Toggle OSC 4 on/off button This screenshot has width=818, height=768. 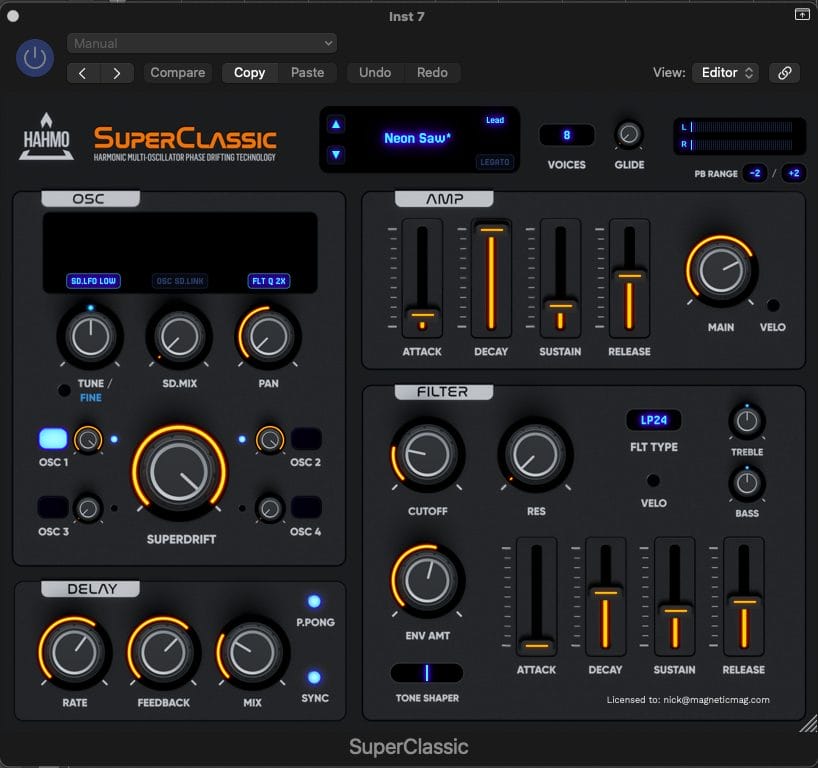(306, 507)
